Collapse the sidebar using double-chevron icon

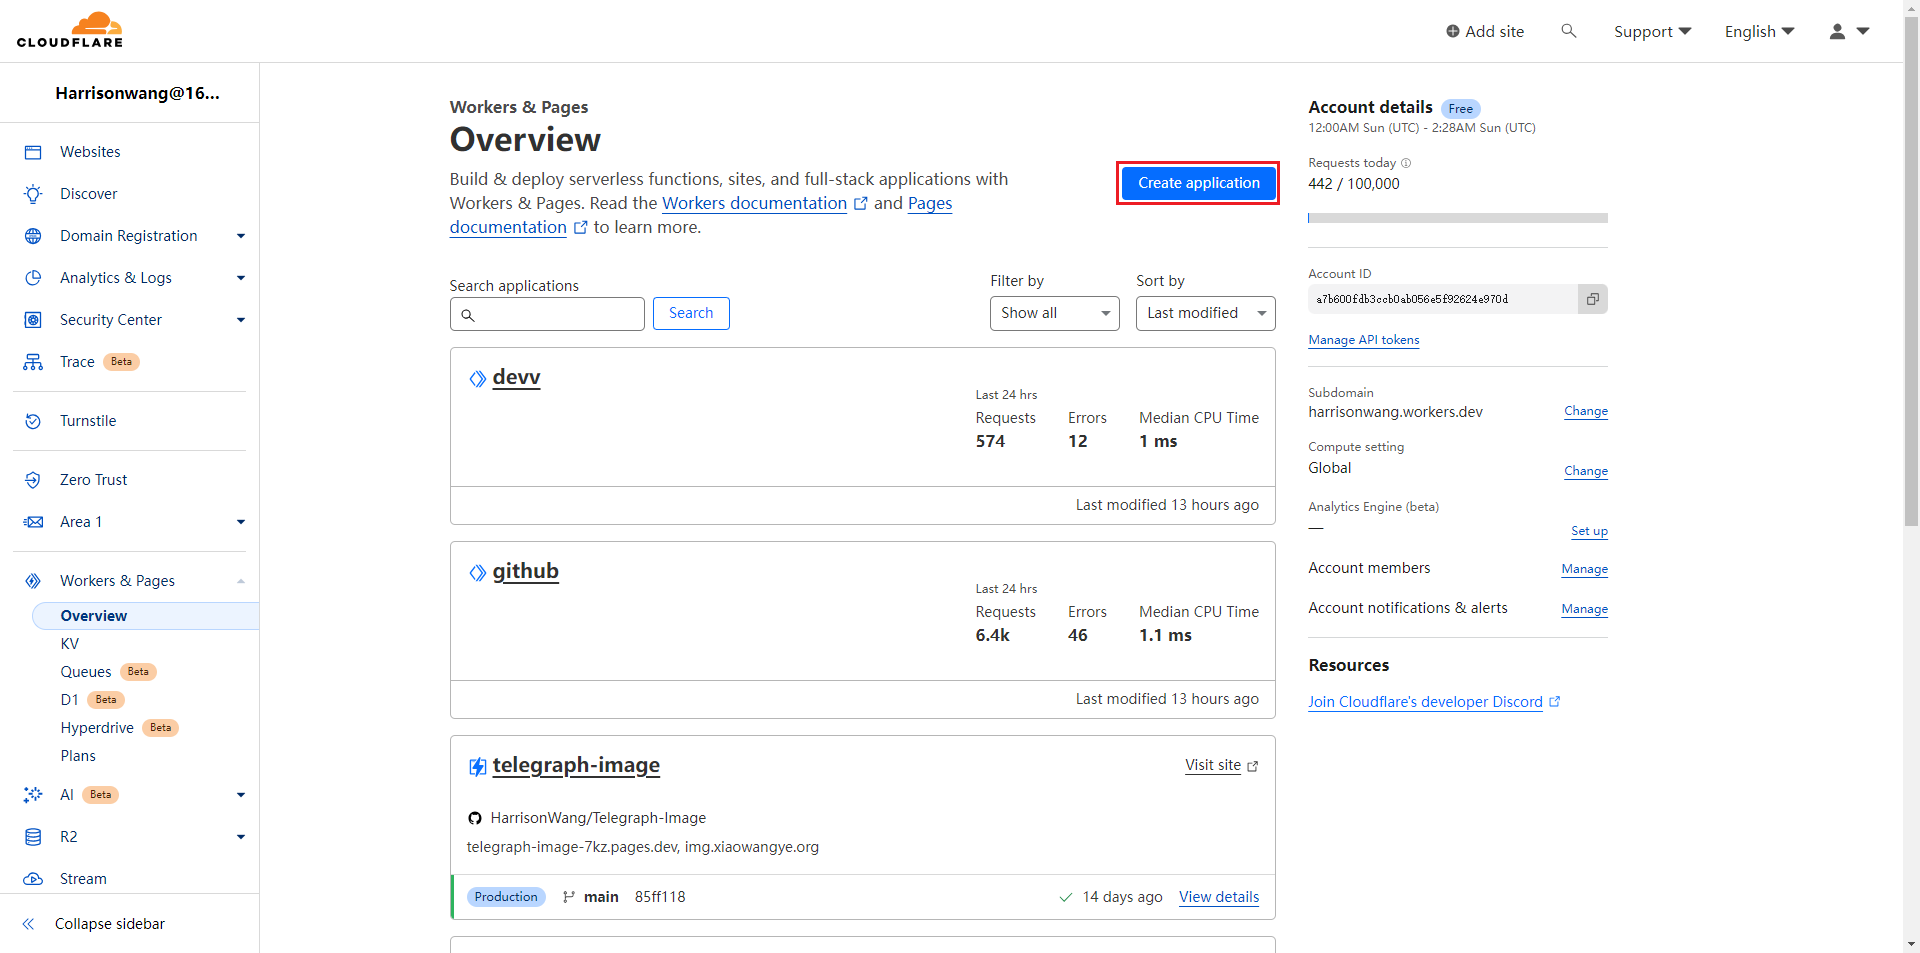pyautogui.click(x=29, y=924)
